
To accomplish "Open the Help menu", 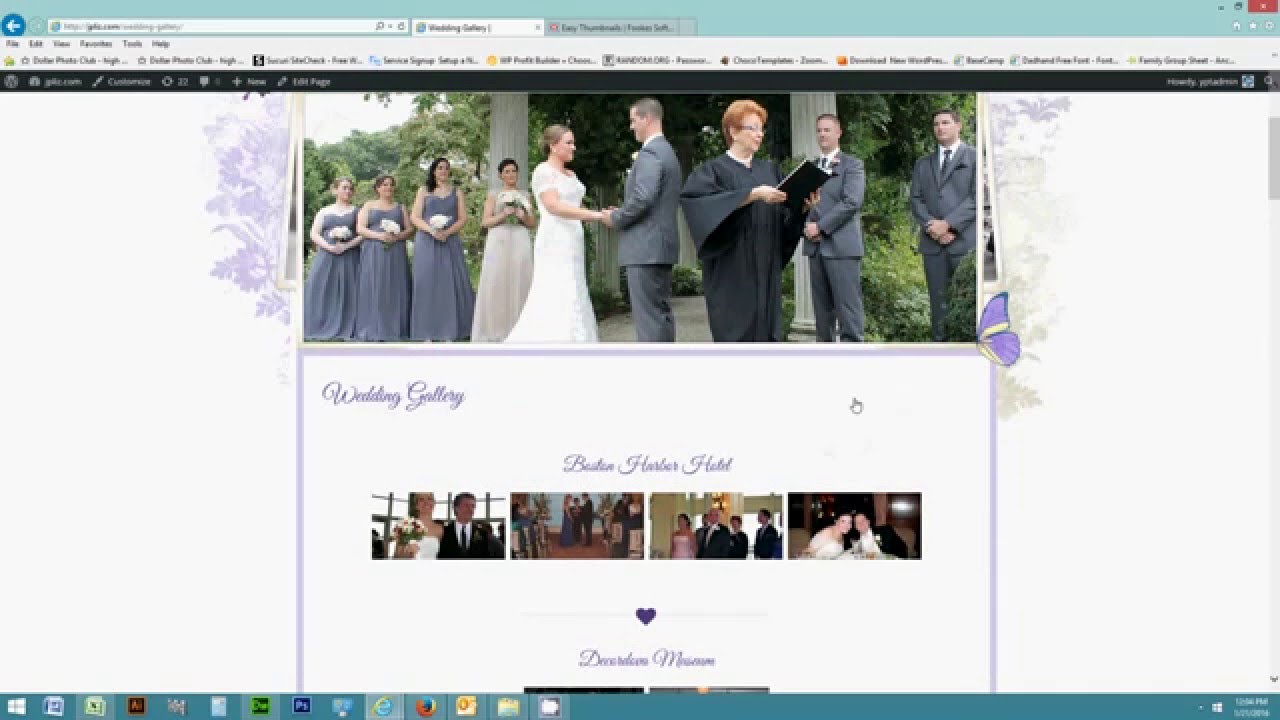I will tap(160, 44).
